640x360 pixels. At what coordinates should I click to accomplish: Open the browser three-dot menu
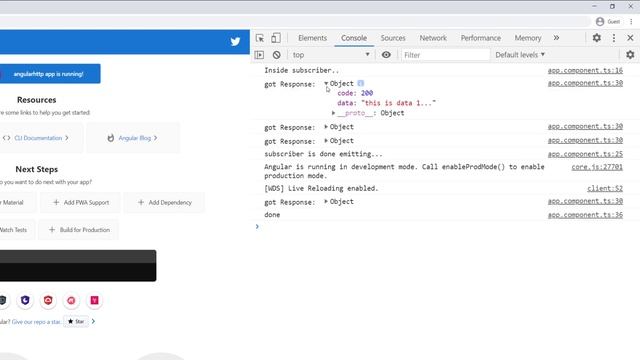tap(631, 22)
